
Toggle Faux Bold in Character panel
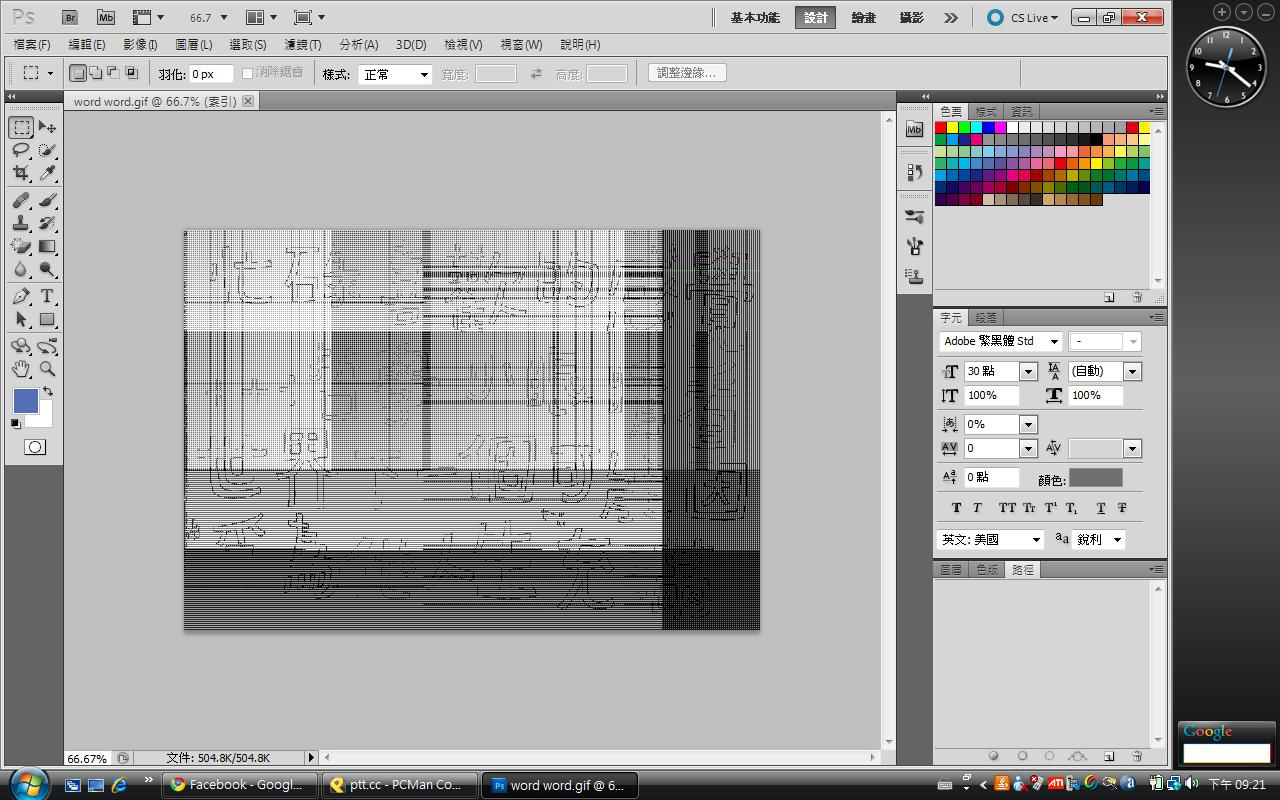point(956,508)
